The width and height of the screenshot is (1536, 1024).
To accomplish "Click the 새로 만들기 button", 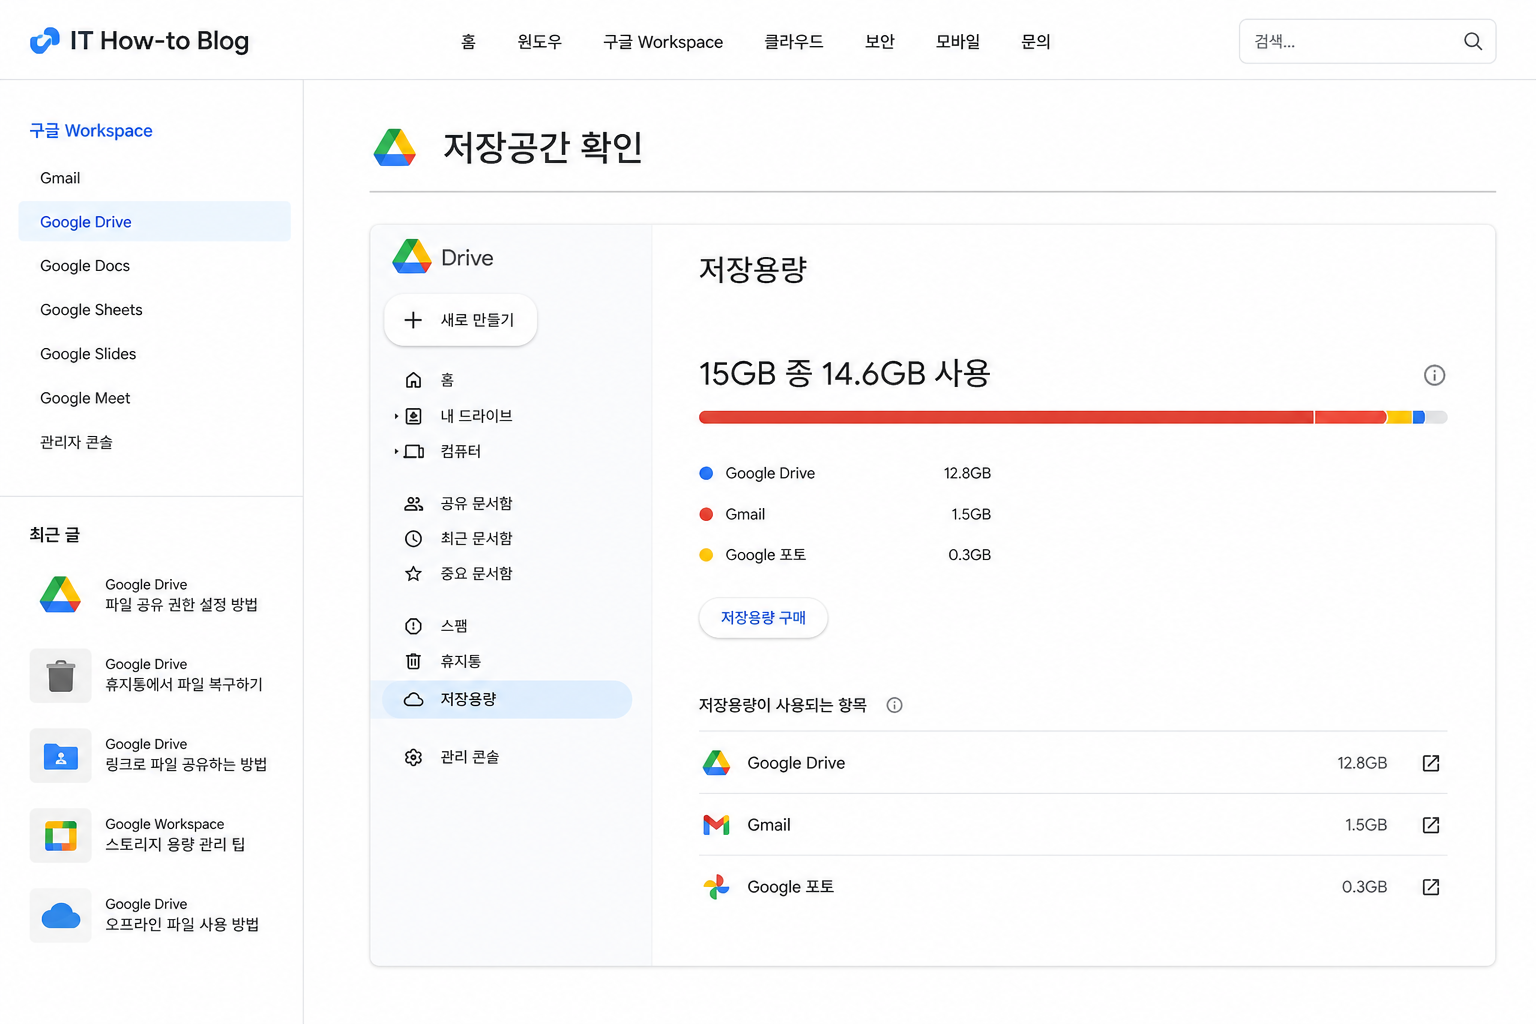I will click(461, 320).
